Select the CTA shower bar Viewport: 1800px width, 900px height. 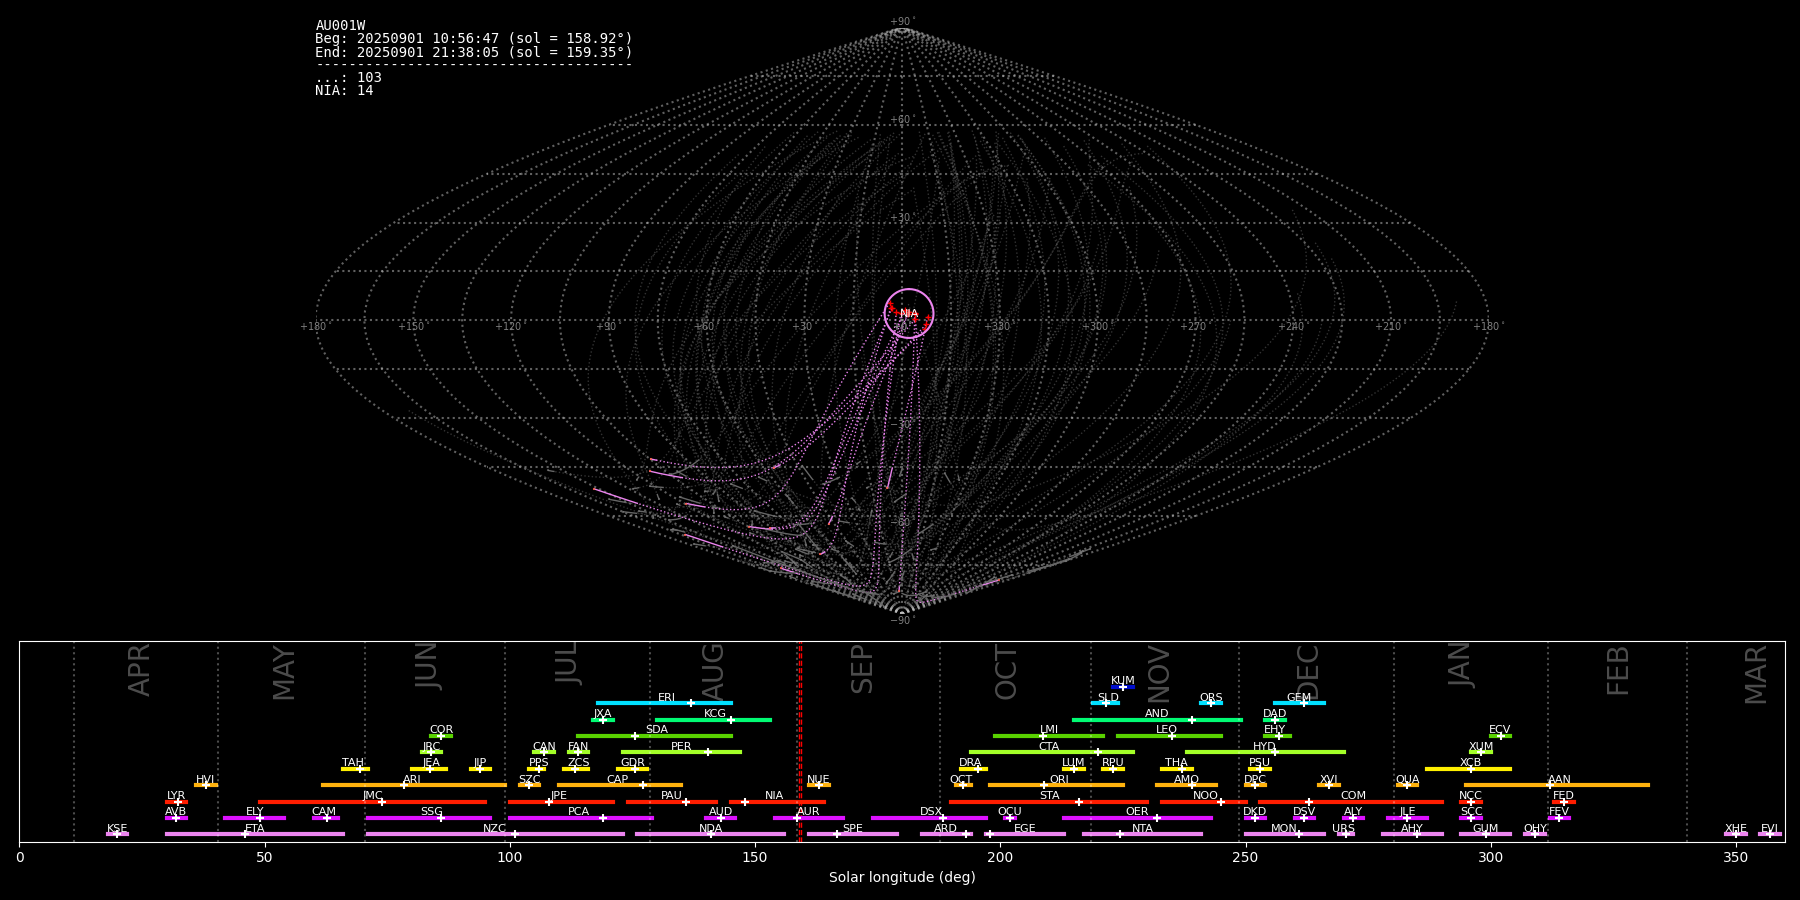(x=1052, y=752)
